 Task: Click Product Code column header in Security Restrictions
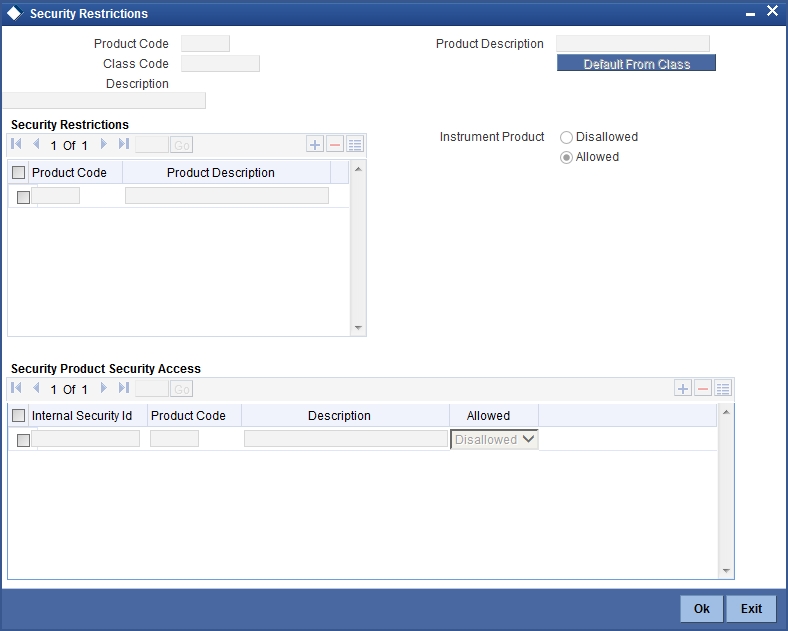[69, 173]
